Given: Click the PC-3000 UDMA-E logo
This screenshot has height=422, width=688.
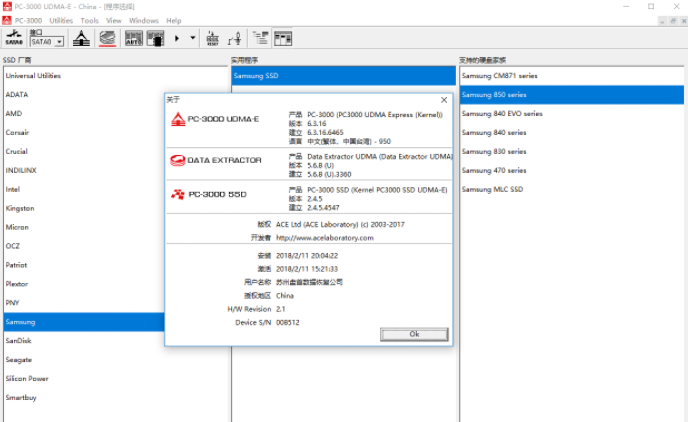Looking at the screenshot, I should coord(215,119).
